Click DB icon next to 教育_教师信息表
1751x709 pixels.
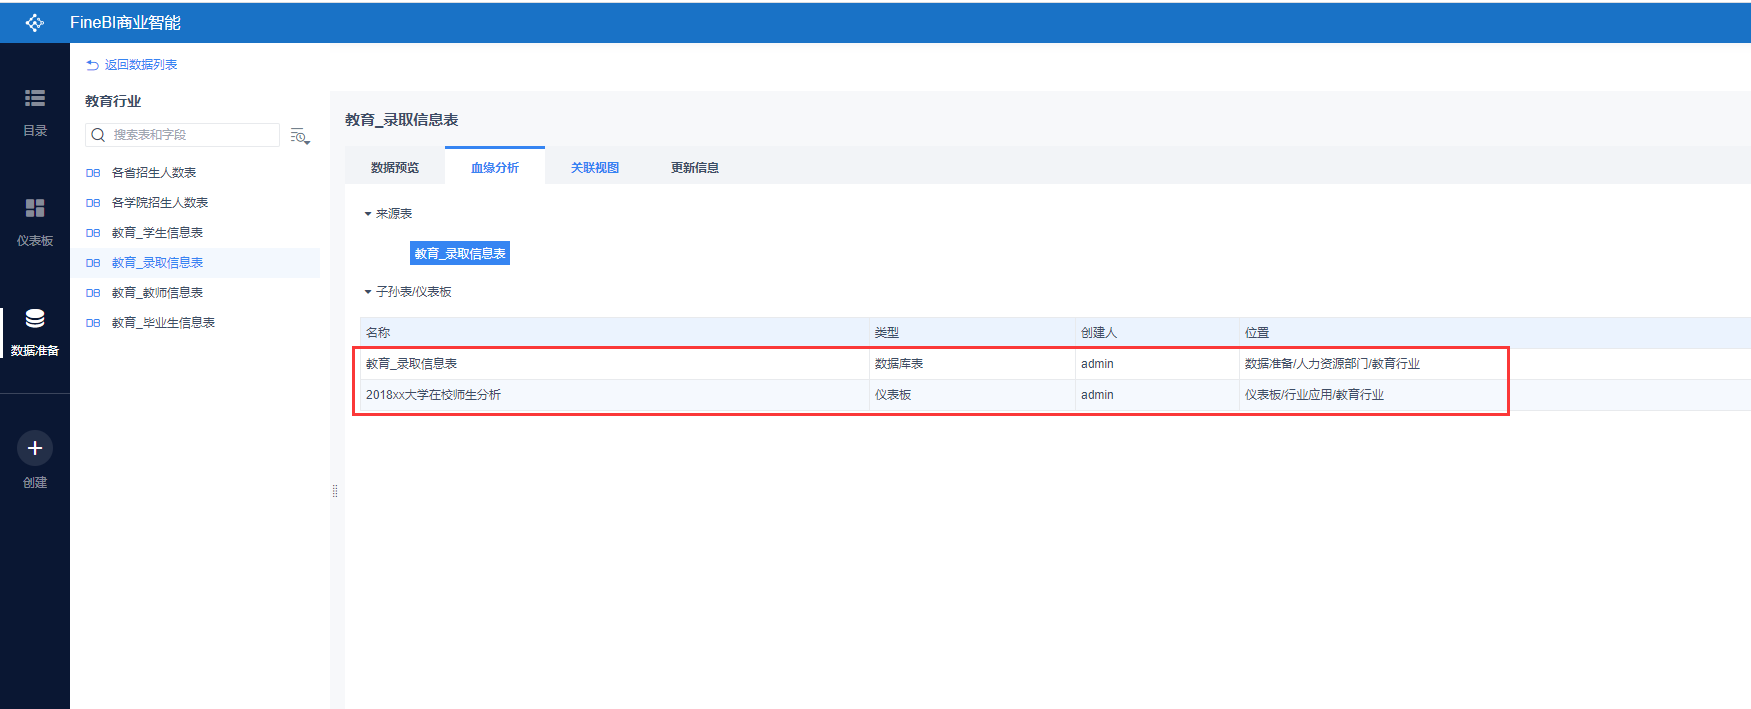(93, 293)
